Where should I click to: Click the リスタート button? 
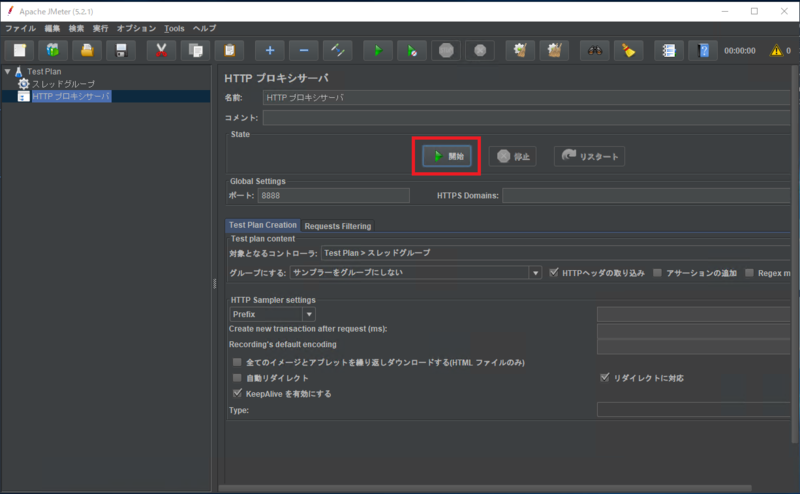(x=589, y=156)
